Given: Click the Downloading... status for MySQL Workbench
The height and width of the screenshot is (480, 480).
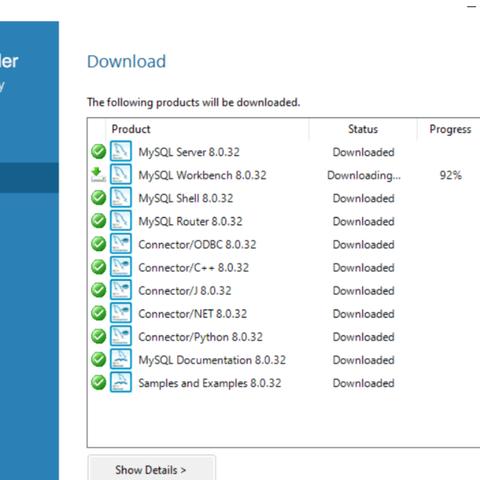Looking at the screenshot, I should (x=364, y=175).
